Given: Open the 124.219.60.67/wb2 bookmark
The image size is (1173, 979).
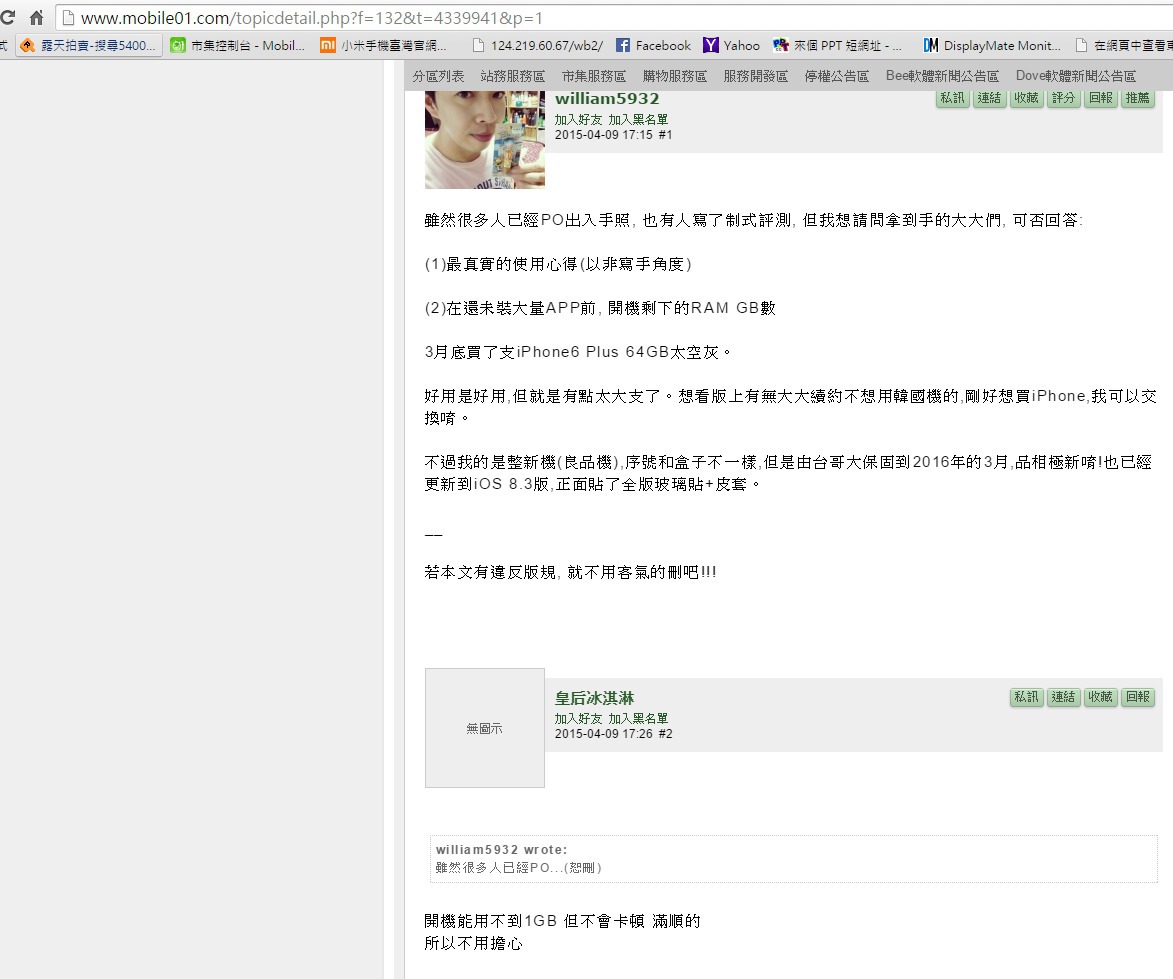Looking at the screenshot, I should click(x=538, y=46).
